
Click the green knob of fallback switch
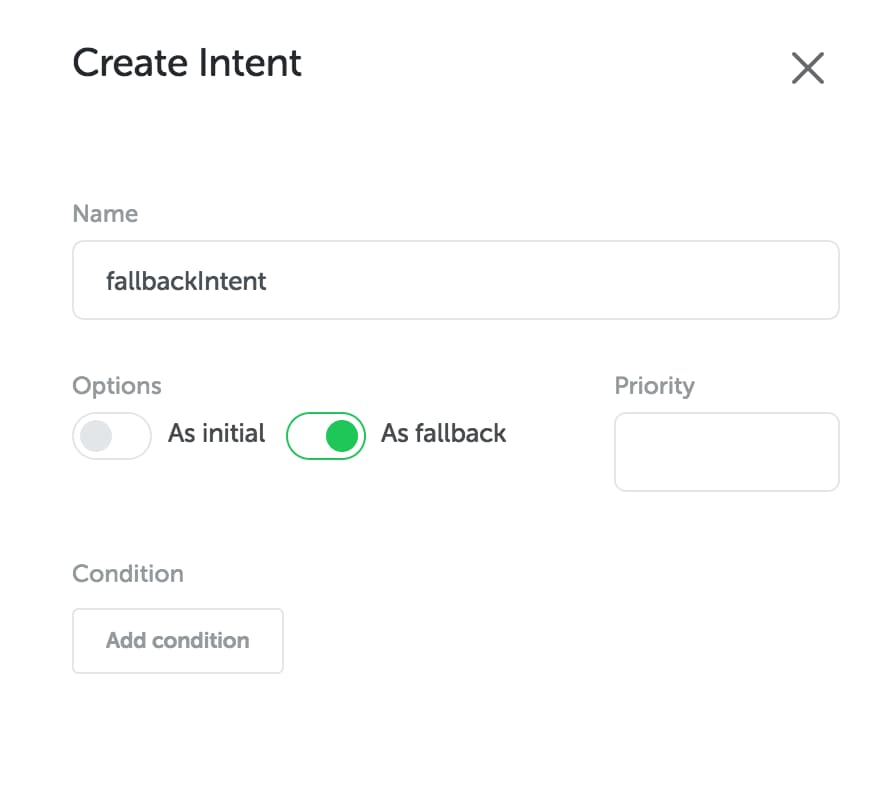point(342,436)
